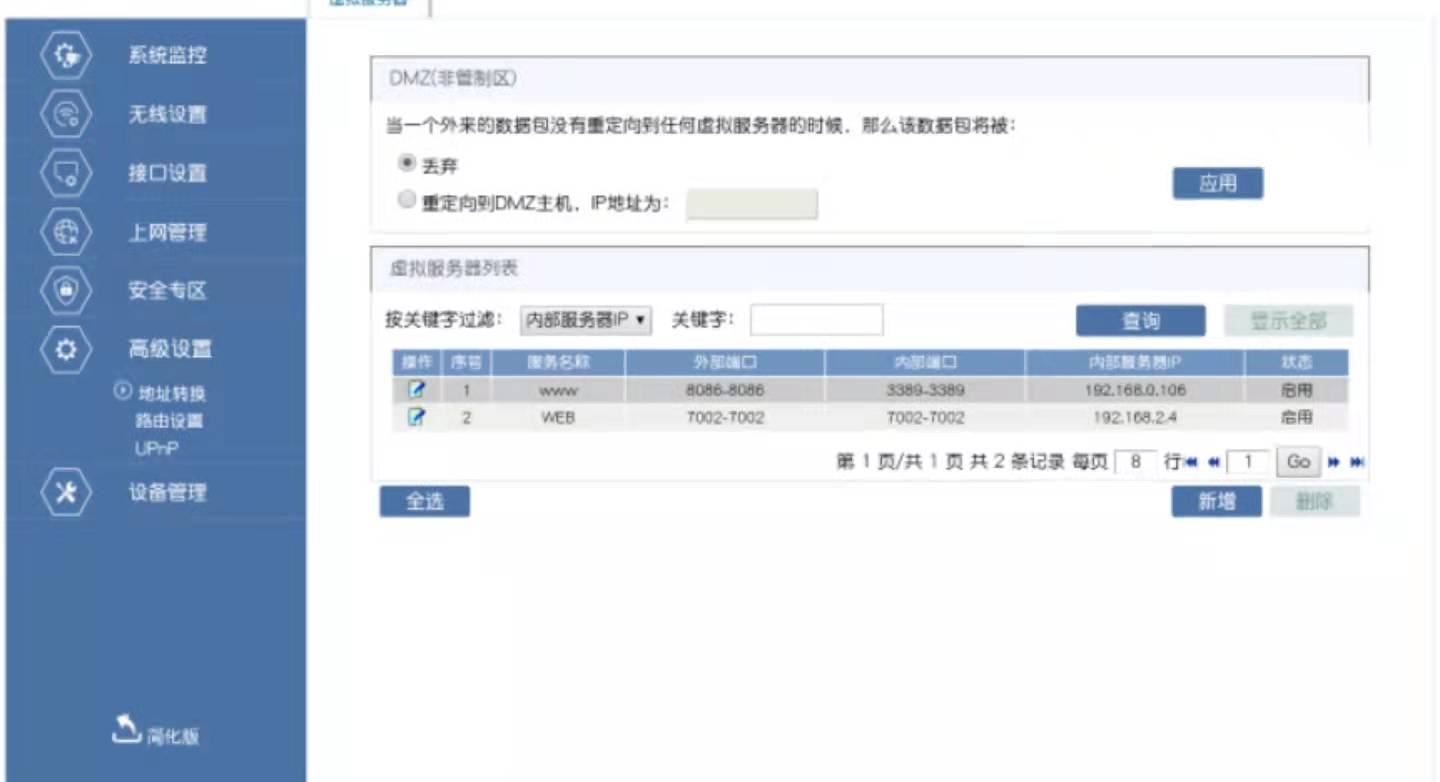Click the 设备管理 tools icon

pyautogui.click(x=67, y=493)
